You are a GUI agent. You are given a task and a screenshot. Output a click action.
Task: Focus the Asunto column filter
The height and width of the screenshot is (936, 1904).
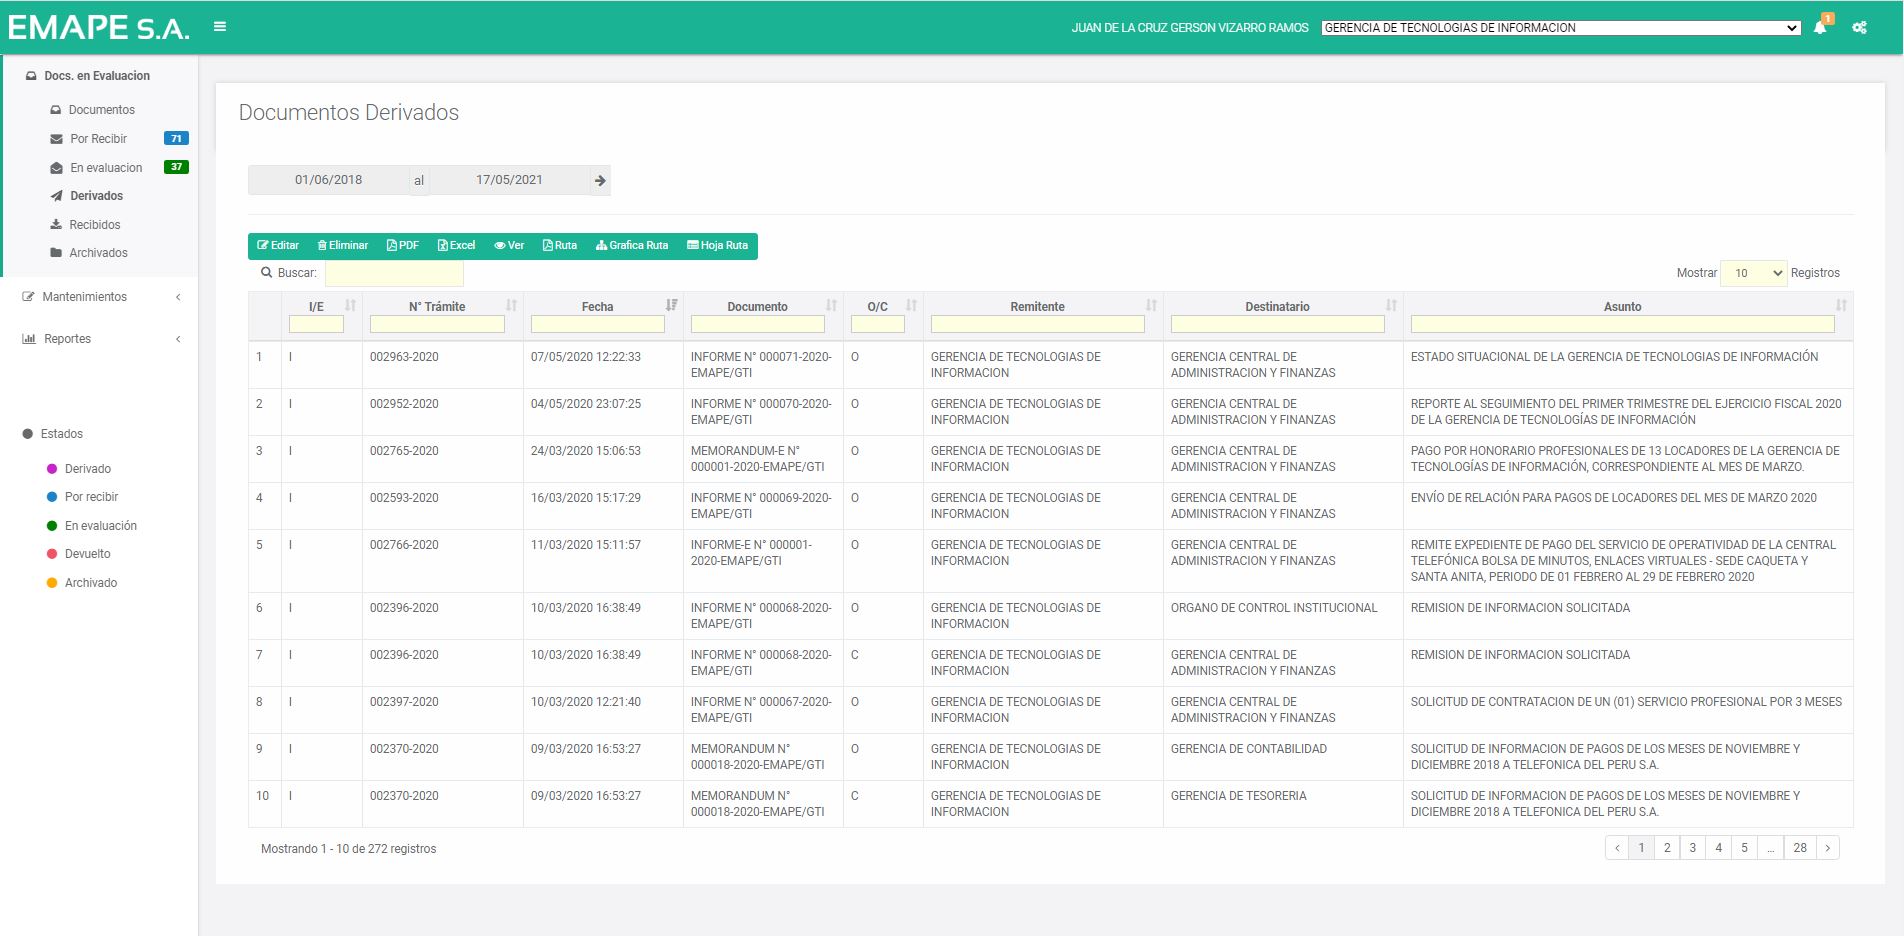pos(1622,324)
